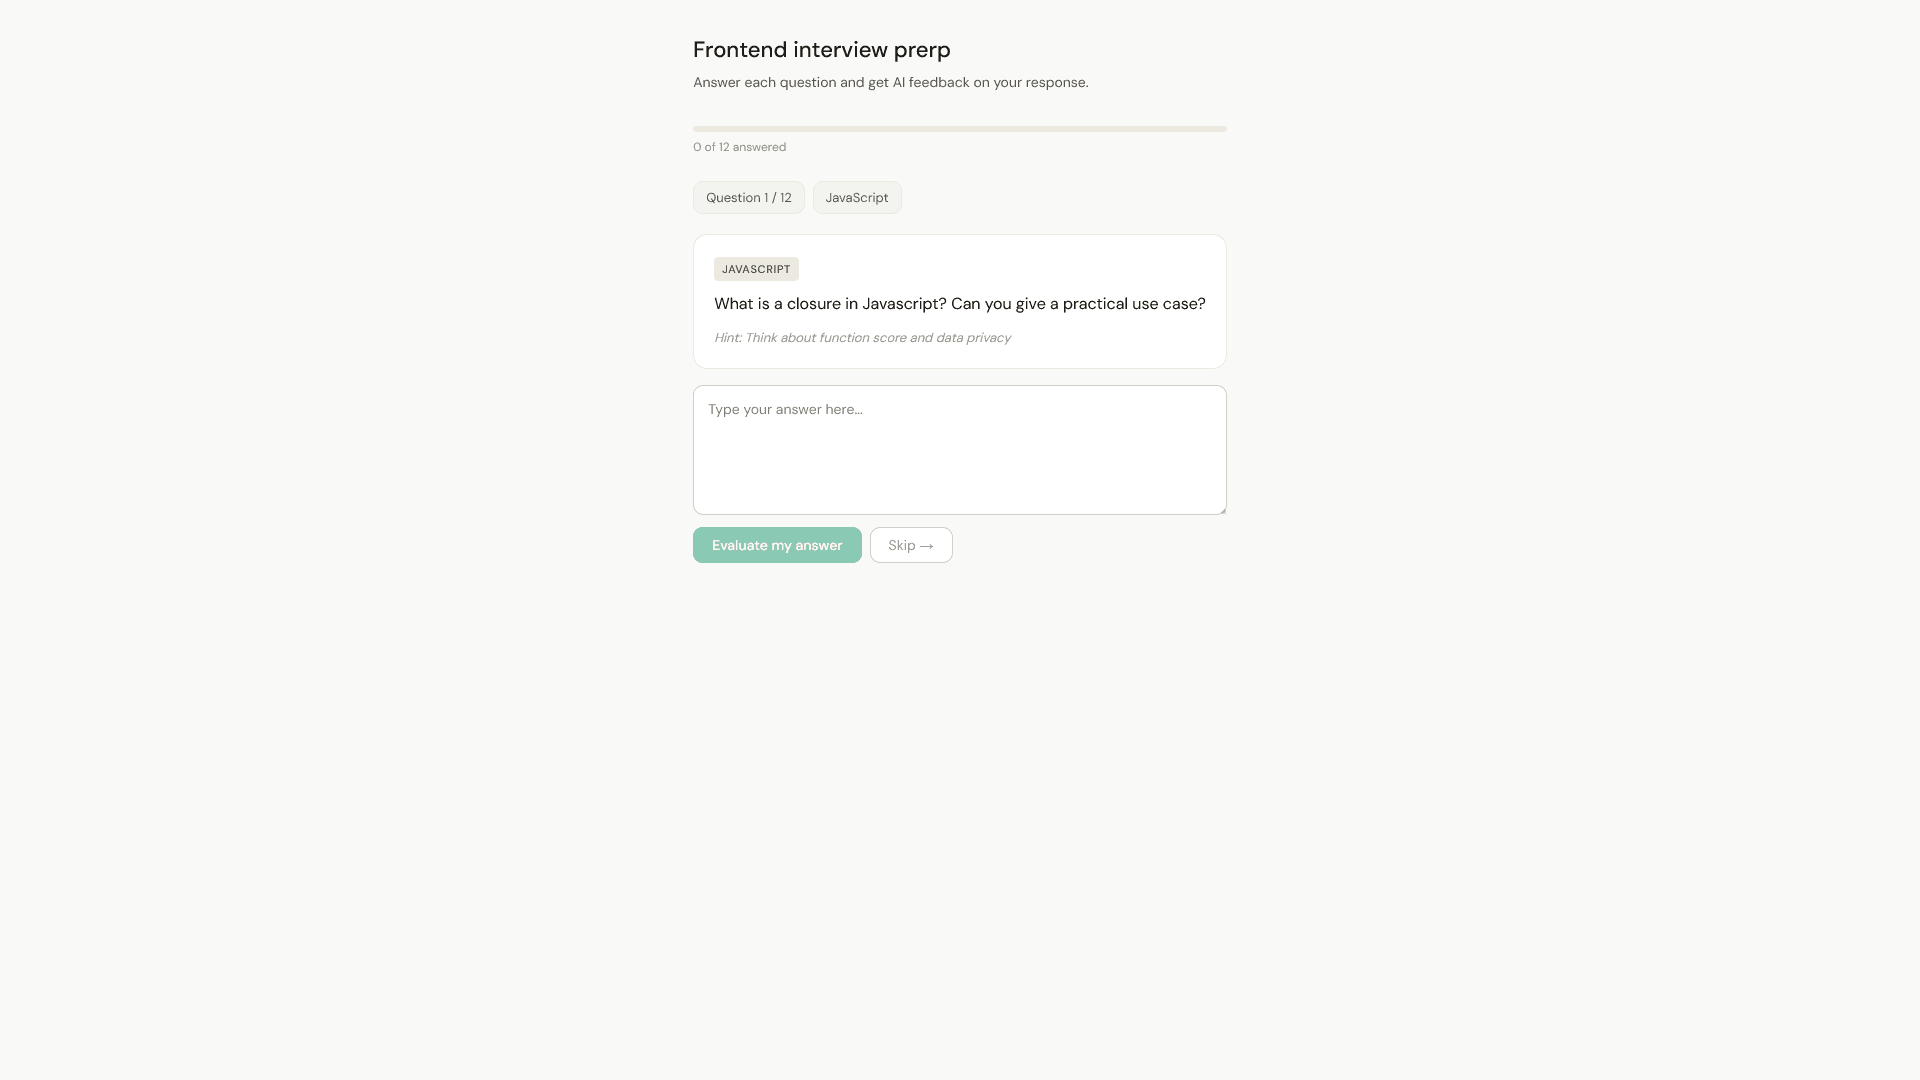Click the right end of the progress bar

1220,128
